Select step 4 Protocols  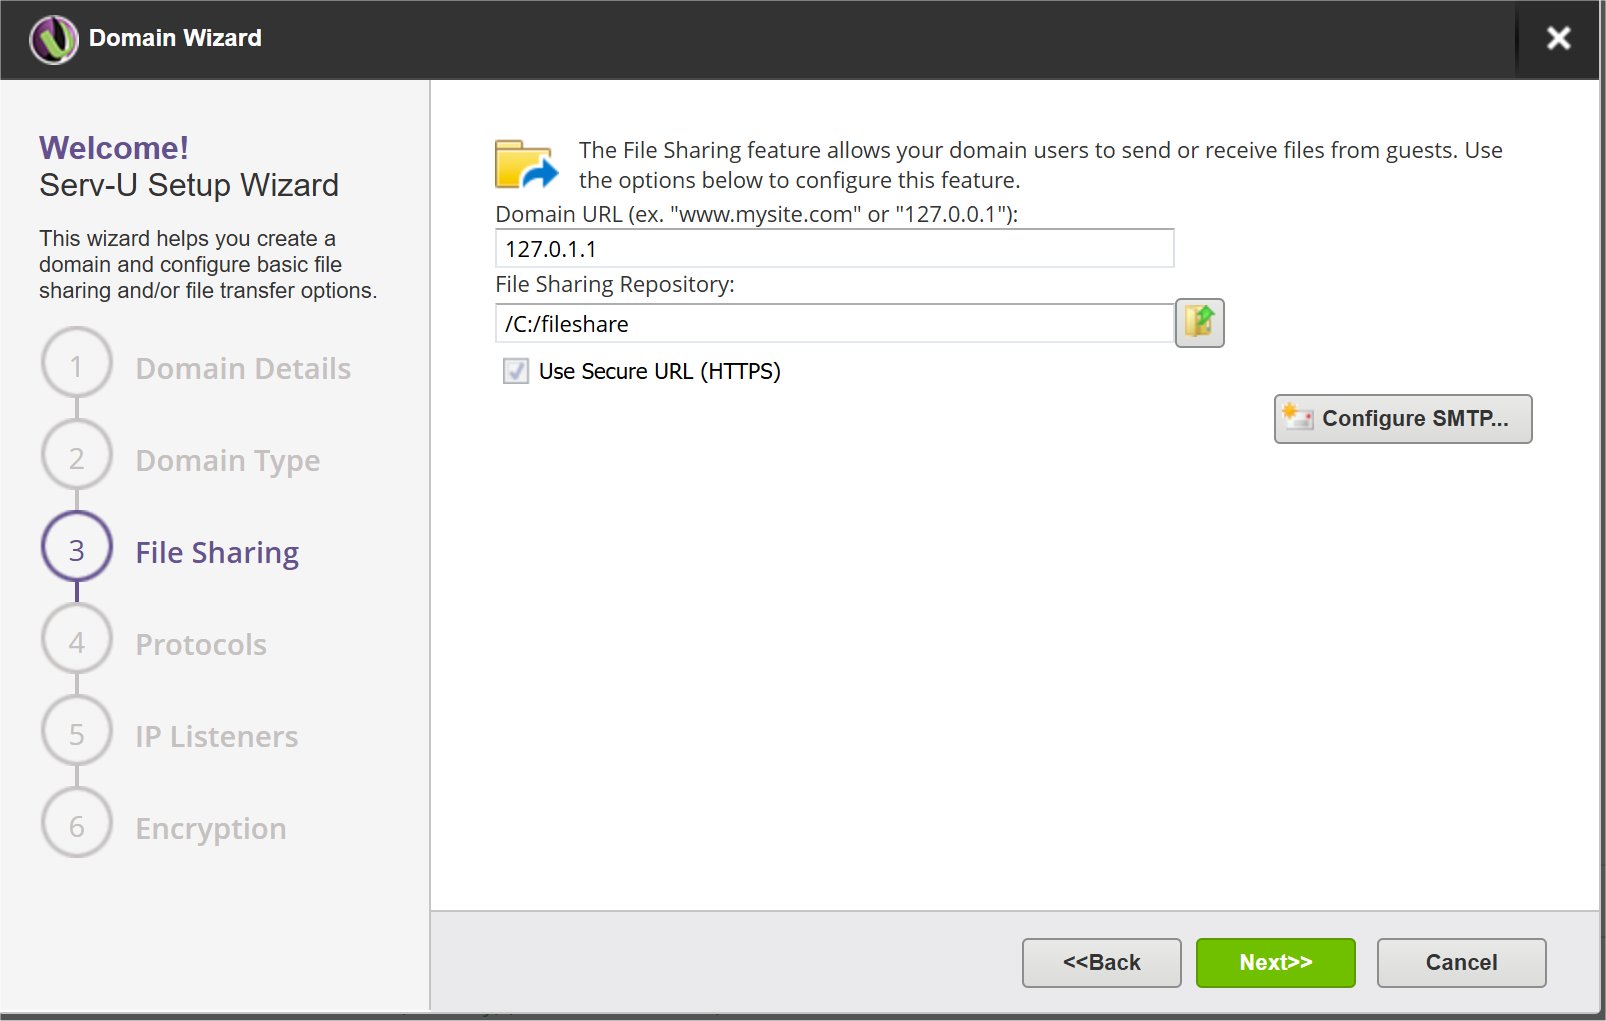coord(201,644)
